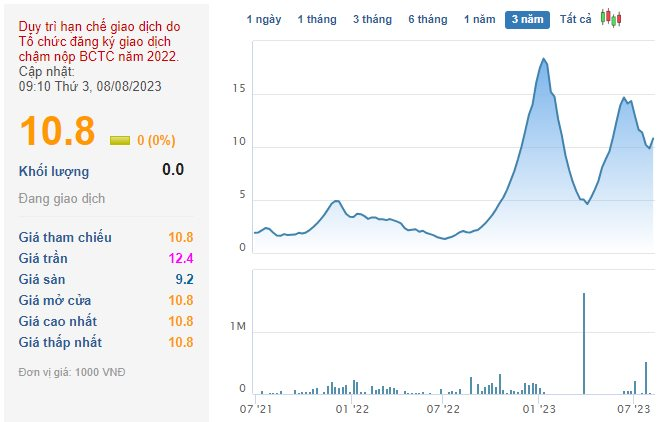
Task: Choose the '6 tháng' time range
Action: pyautogui.click(x=427, y=19)
